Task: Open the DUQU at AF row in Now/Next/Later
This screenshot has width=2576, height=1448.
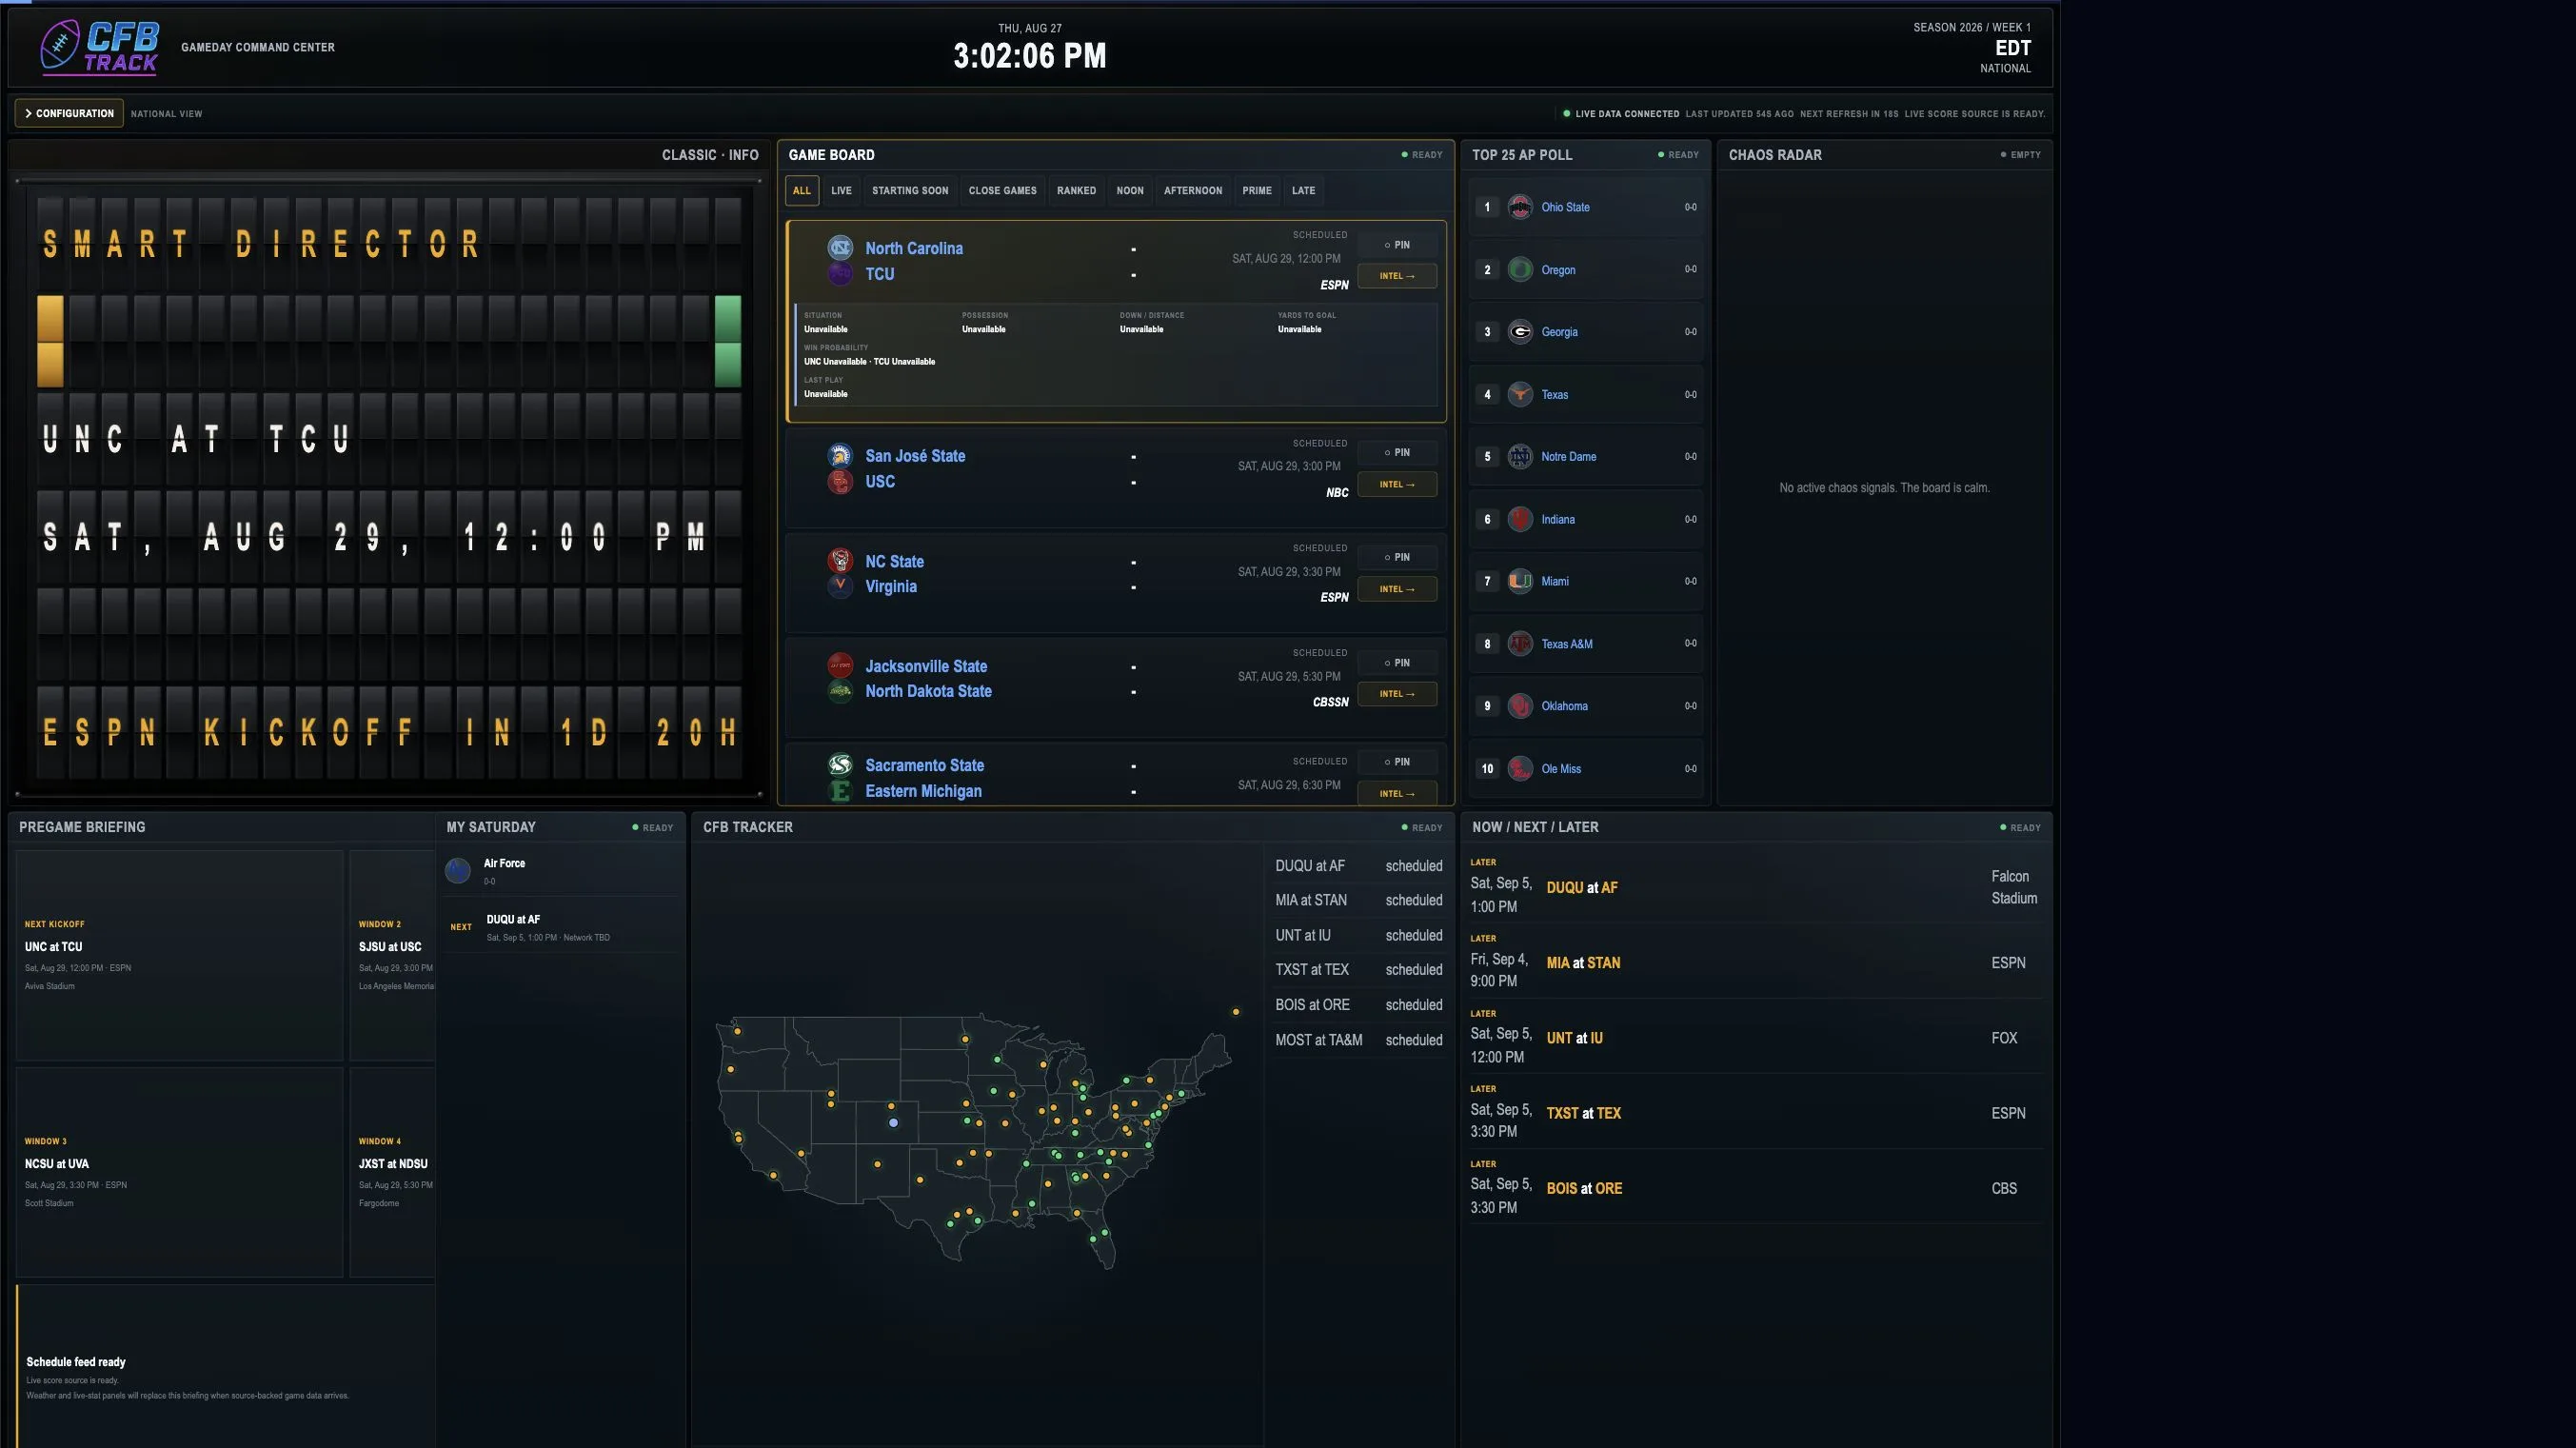Action: (x=1755, y=887)
